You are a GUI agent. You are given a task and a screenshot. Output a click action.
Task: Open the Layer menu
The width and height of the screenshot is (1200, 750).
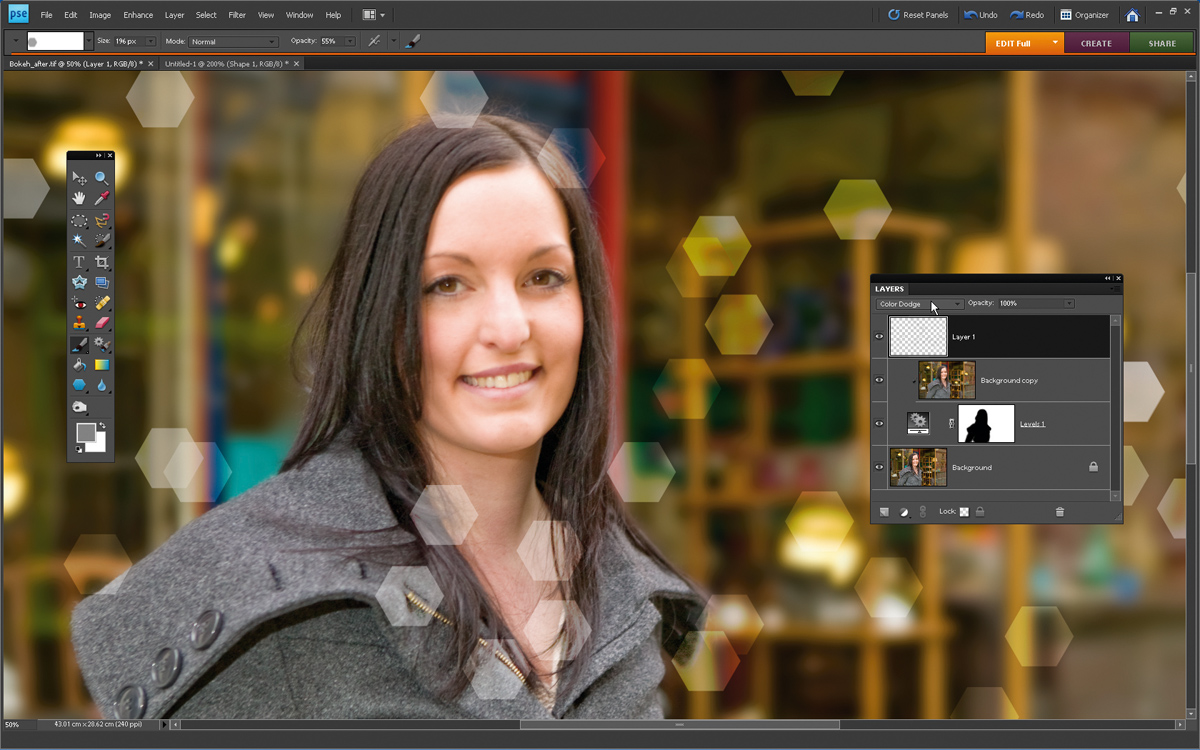175,15
